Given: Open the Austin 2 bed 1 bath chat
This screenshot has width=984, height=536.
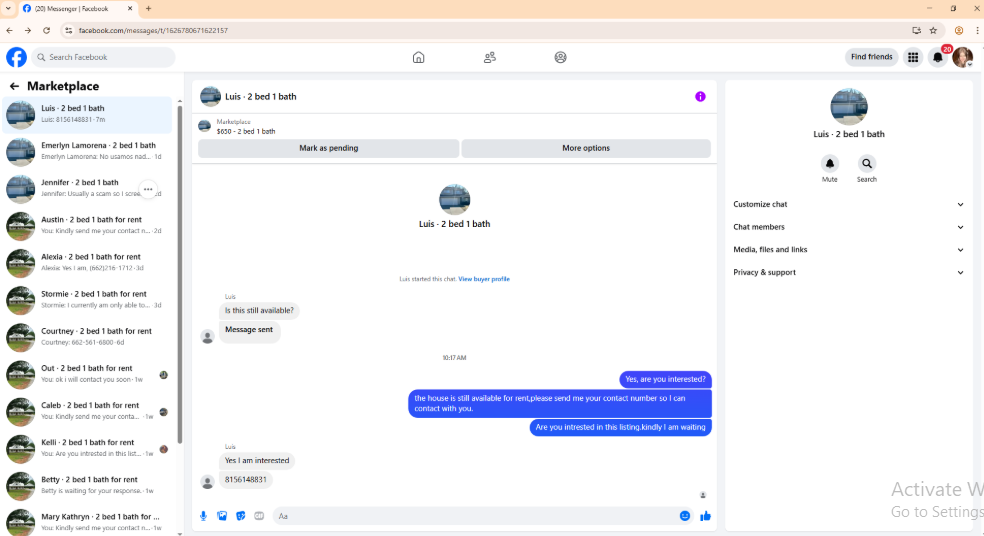Looking at the screenshot, I should pyautogui.click(x=87, y=225).
